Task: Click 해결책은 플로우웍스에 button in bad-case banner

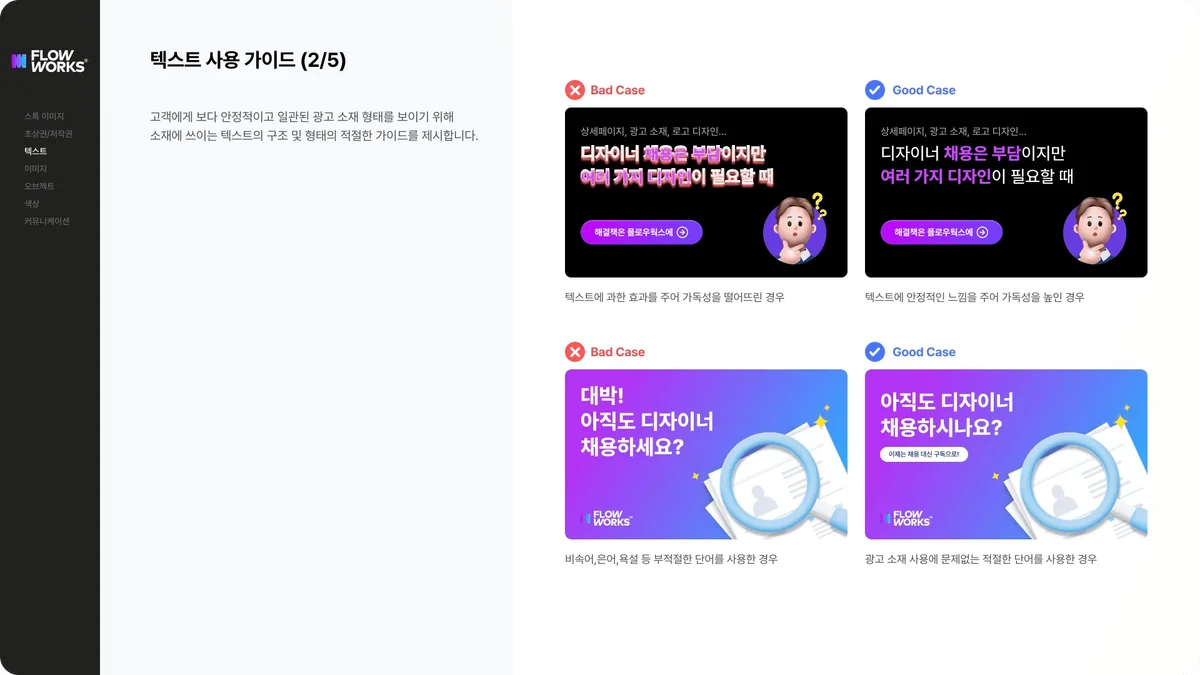Action: coord(641,232)
